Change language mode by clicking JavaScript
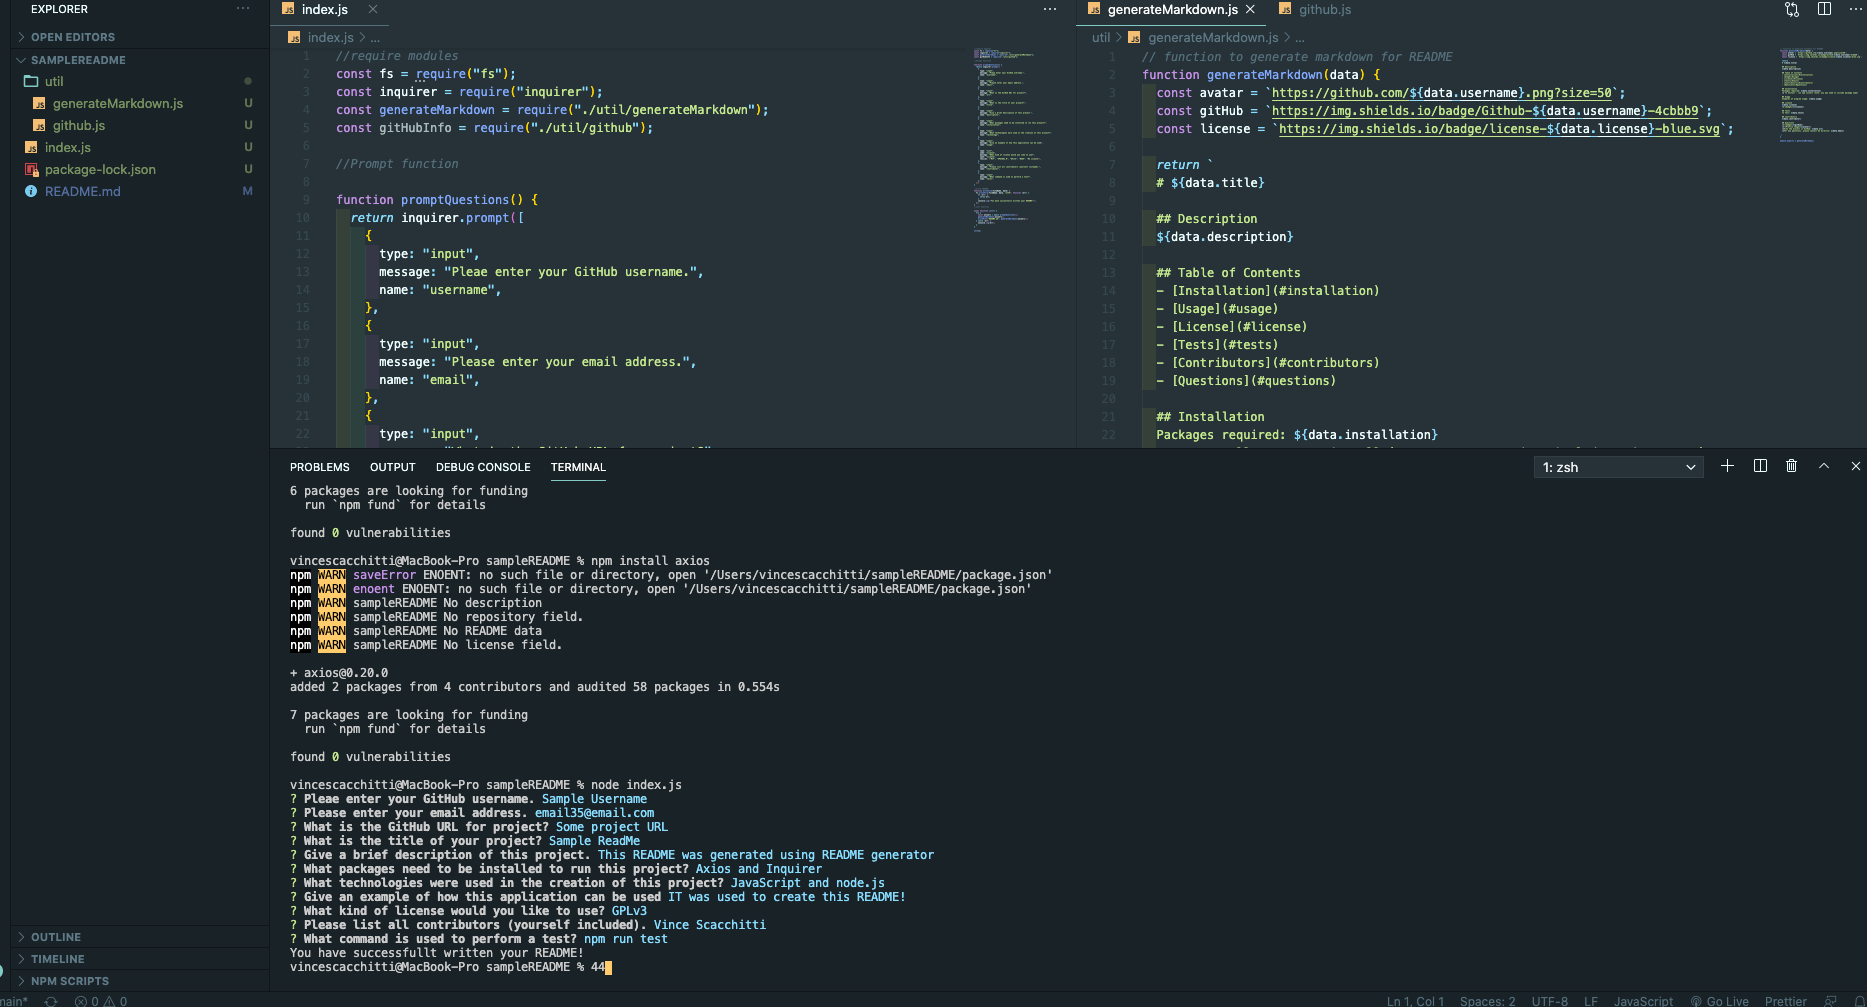Viewport: 1867px width, 1007px height. (1643, 1000)
